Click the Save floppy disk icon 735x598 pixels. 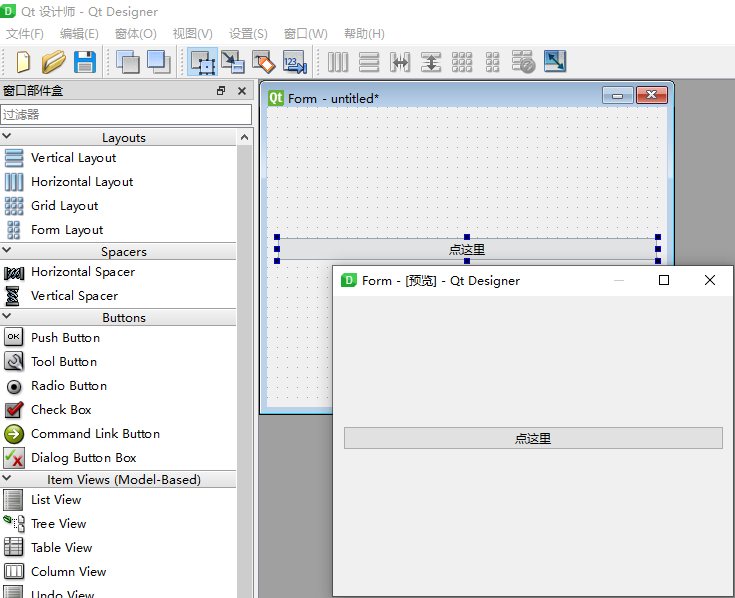85,62
